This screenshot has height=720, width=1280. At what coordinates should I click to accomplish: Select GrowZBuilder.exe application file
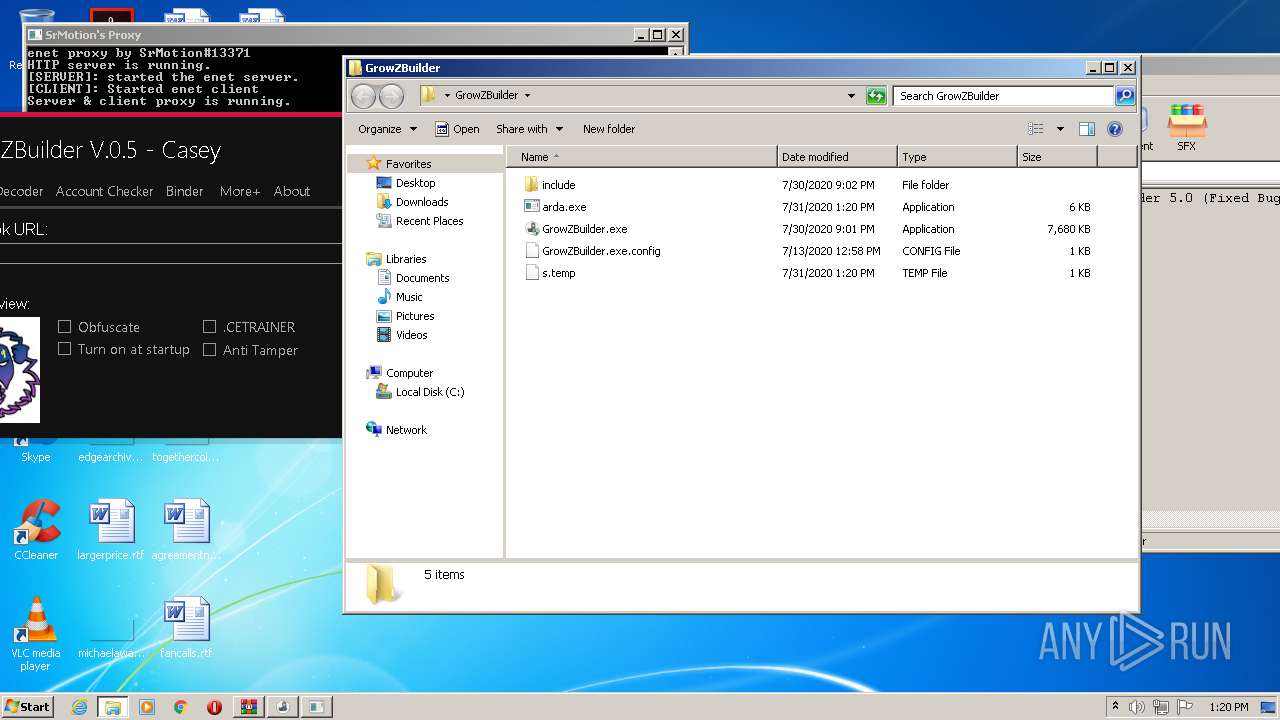click(x=575, y=229)
